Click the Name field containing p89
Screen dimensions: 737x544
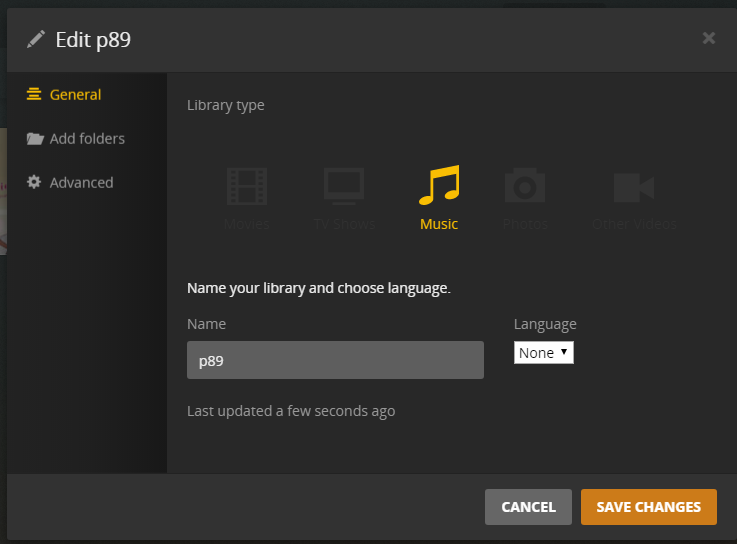click(x=335, y=360)
